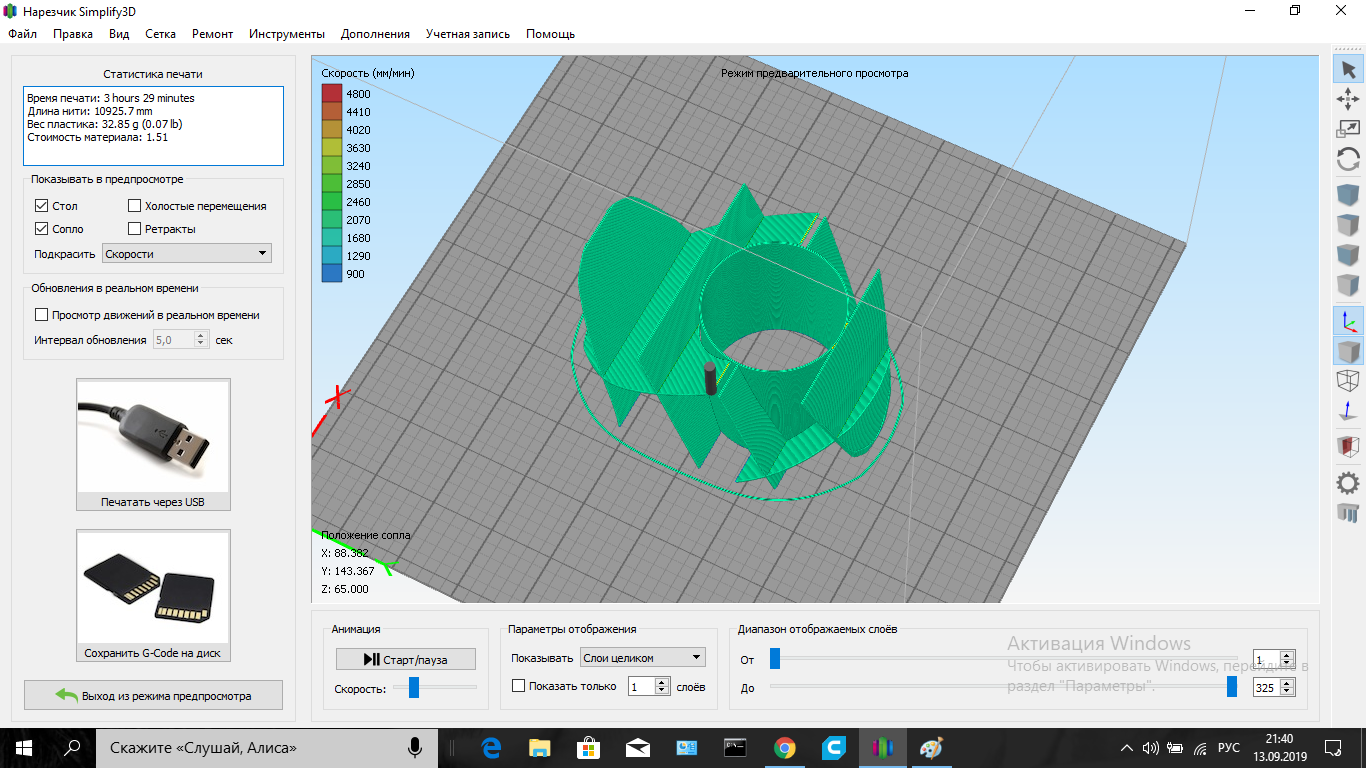1366x768 pixels.
Task: Open the Ремонт menu
Action: pos(211,34)
